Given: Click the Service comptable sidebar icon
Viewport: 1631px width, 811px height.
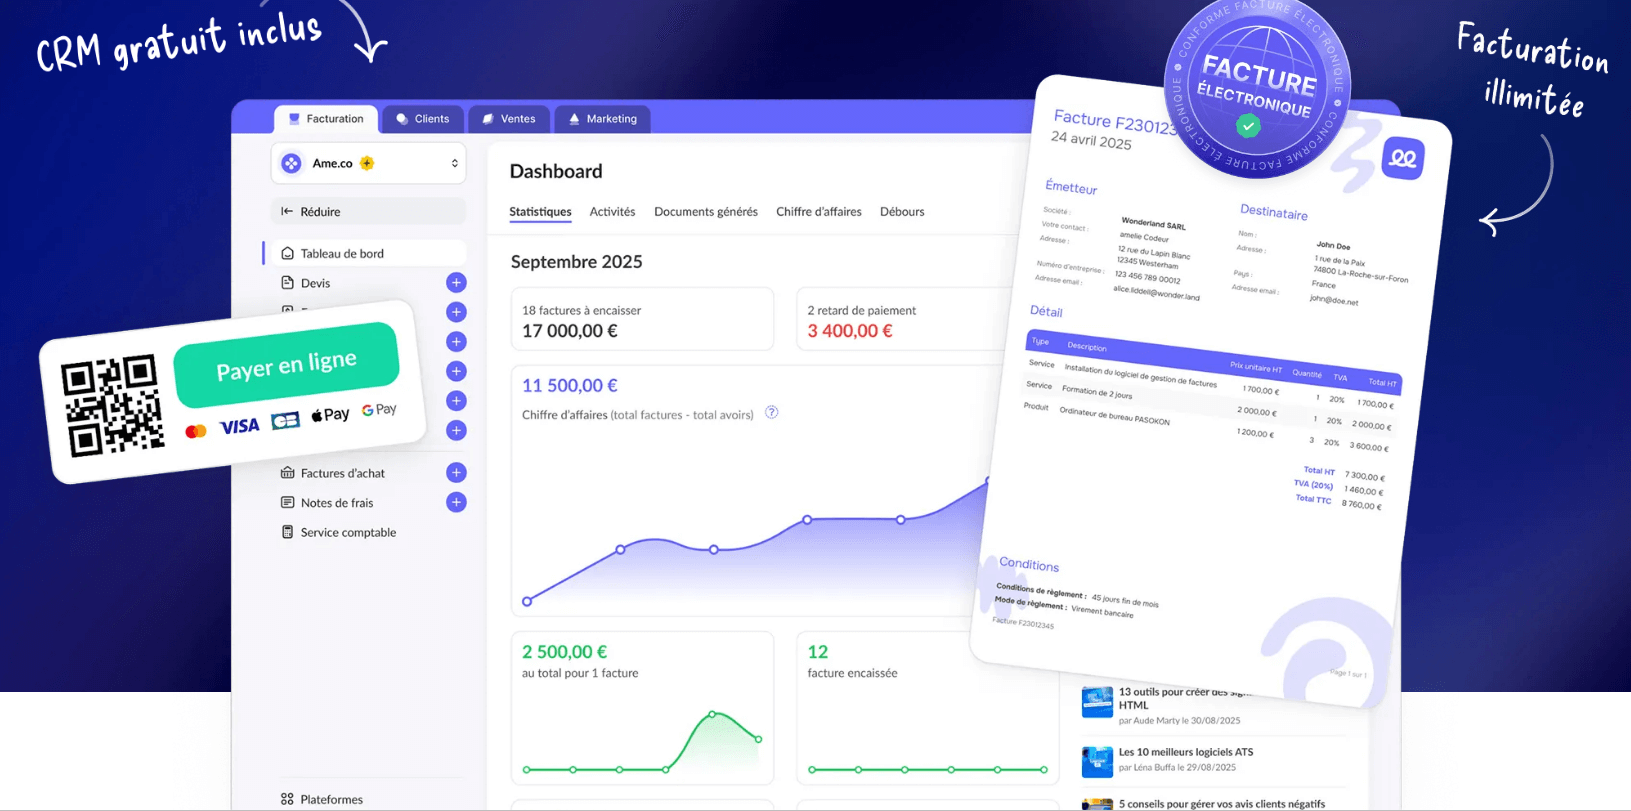Looking at the screenshot, I should click(288, 533).
